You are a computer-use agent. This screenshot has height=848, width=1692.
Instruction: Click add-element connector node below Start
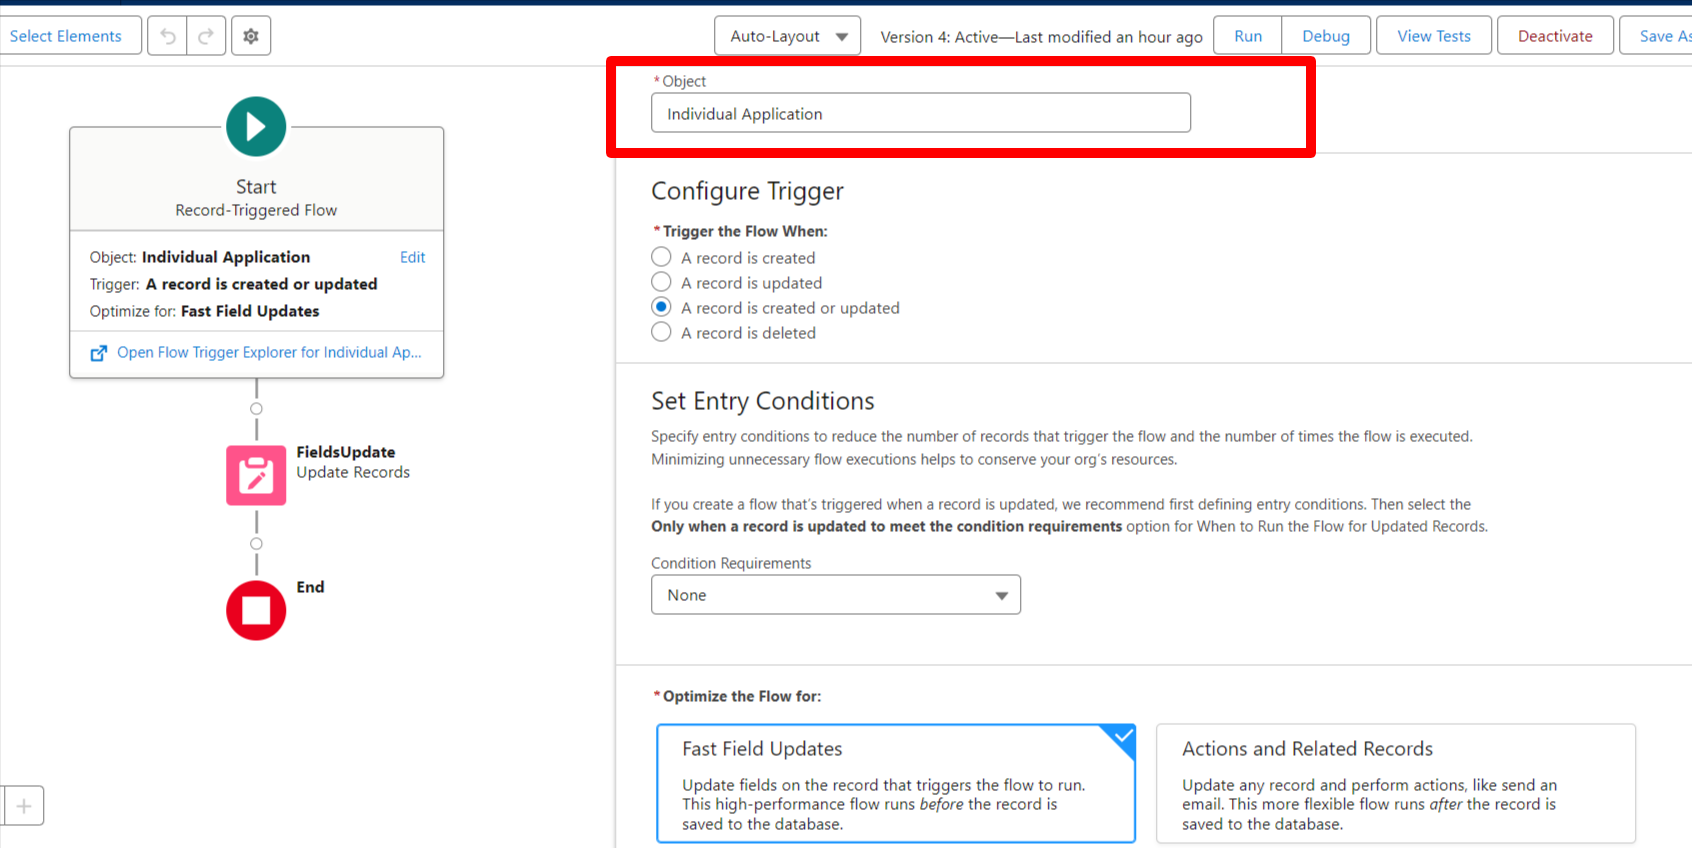(256, 409)
